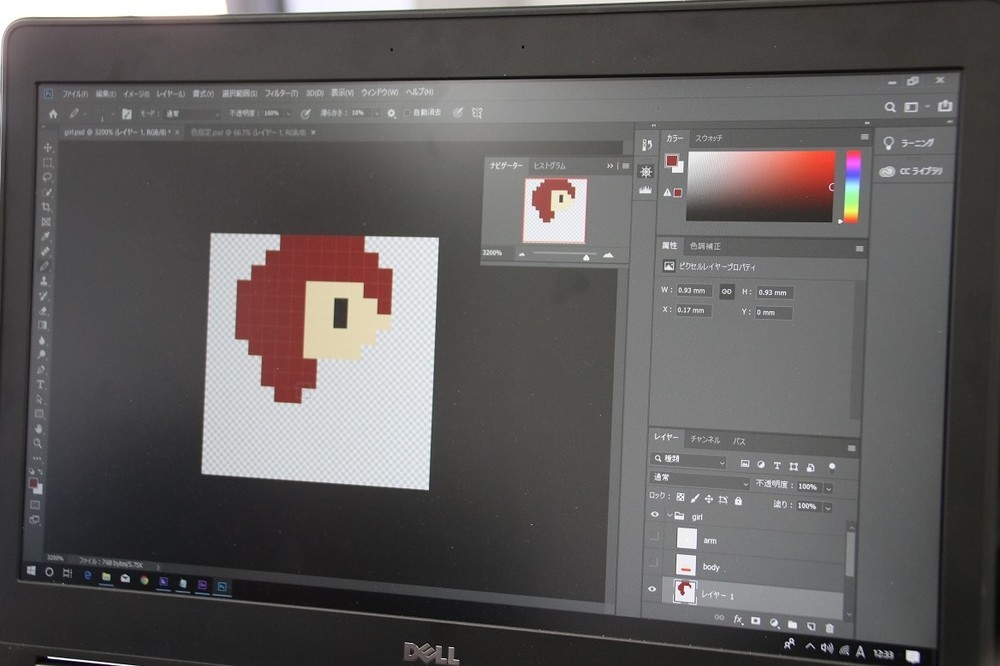Click the Home icon in options bar

pyautogui.click(x=53, y=114)
